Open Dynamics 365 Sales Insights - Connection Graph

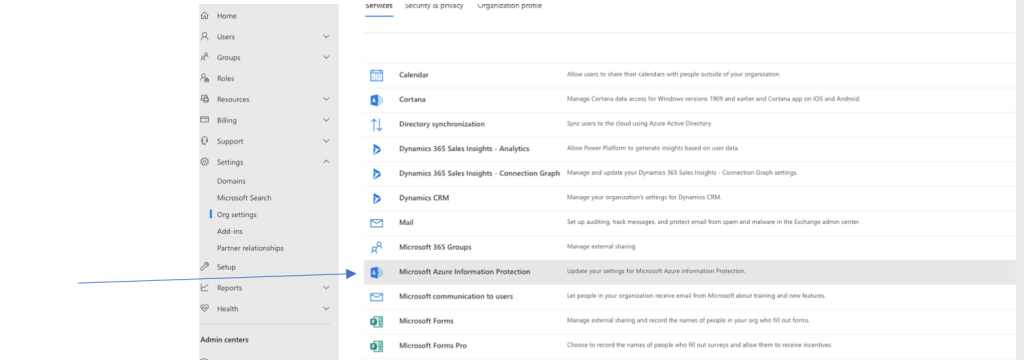point(479,173)
